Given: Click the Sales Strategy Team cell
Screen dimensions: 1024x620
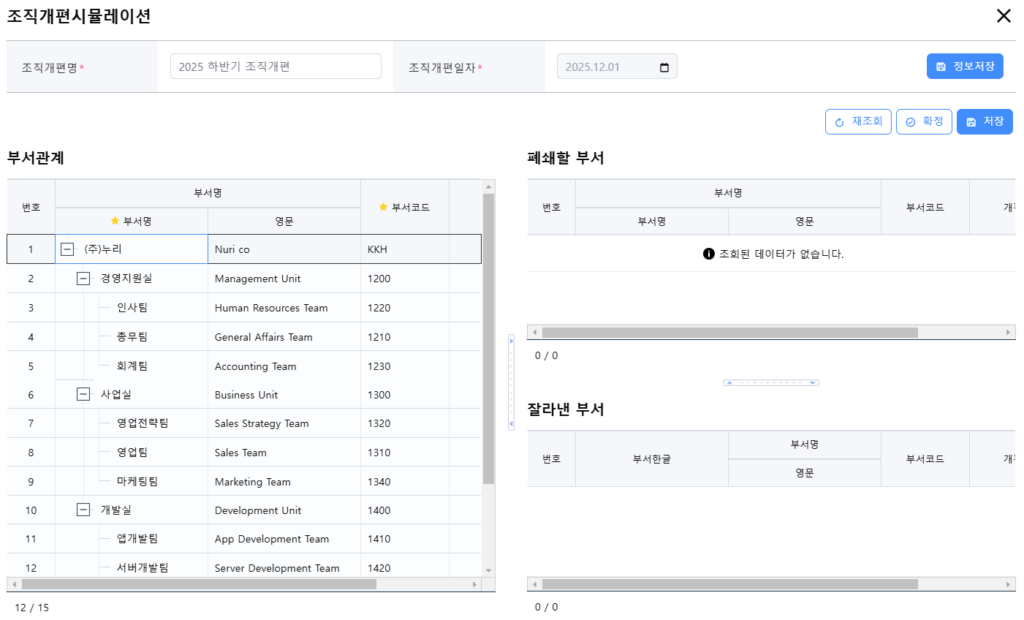Looking at the screenshot, I should (262, 423).
